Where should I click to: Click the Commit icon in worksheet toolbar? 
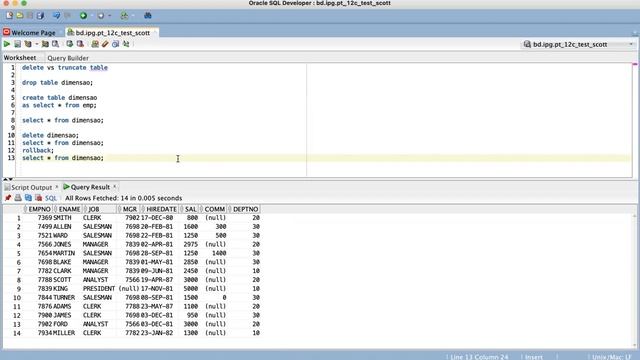tap(70, 44)
